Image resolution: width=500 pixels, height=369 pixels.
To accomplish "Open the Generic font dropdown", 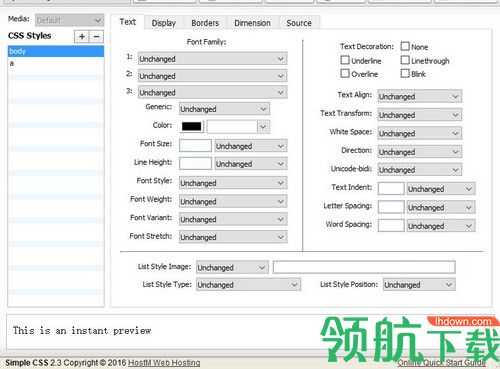I will click(224, 109).
